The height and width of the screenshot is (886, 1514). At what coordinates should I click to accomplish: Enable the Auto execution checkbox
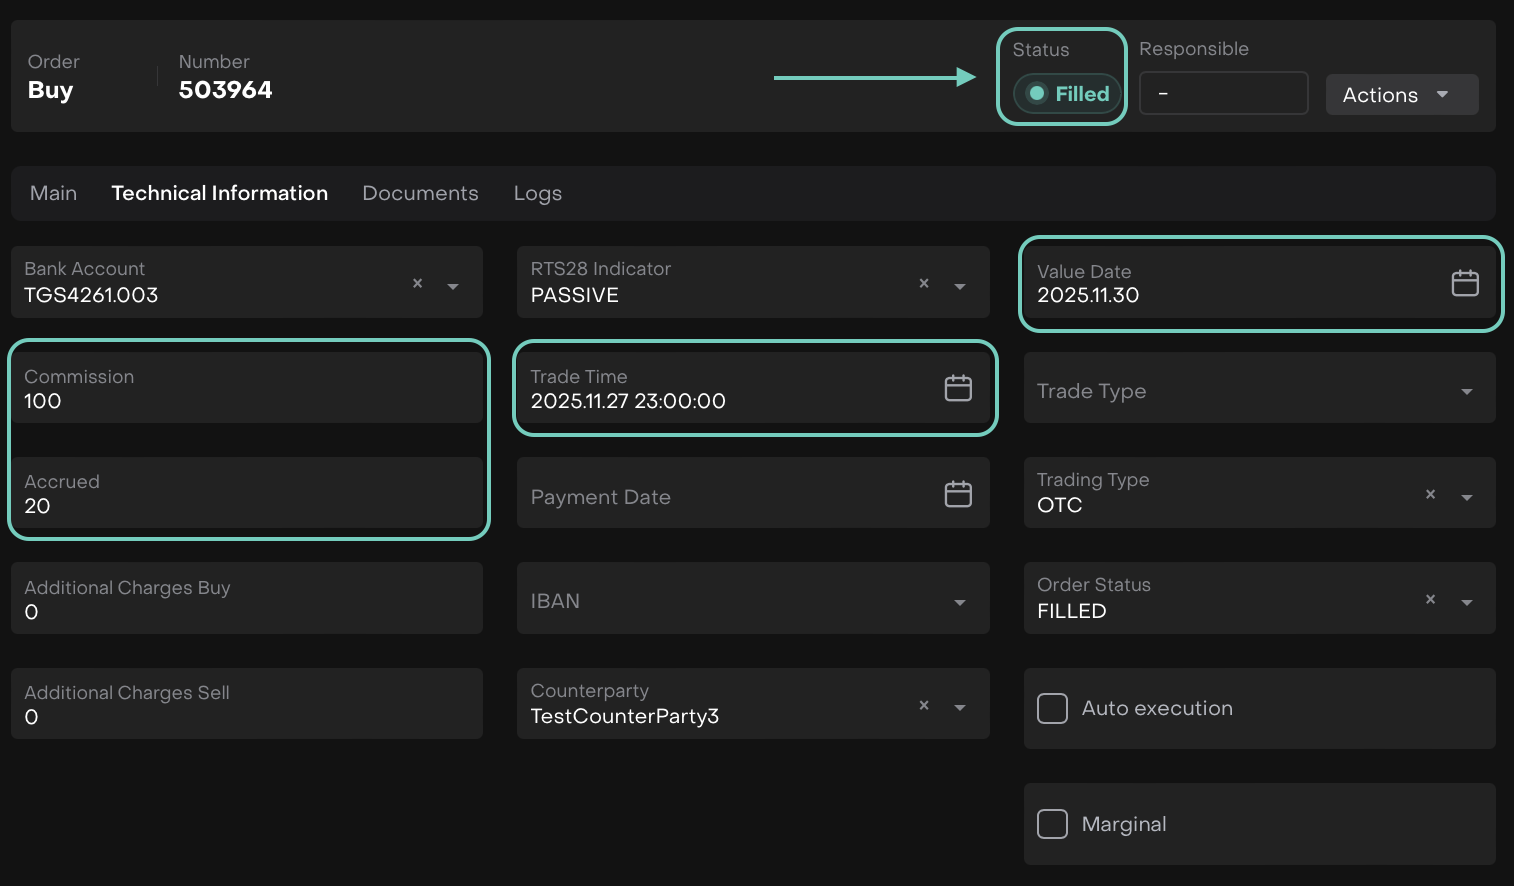click(x=1052, y=709)
